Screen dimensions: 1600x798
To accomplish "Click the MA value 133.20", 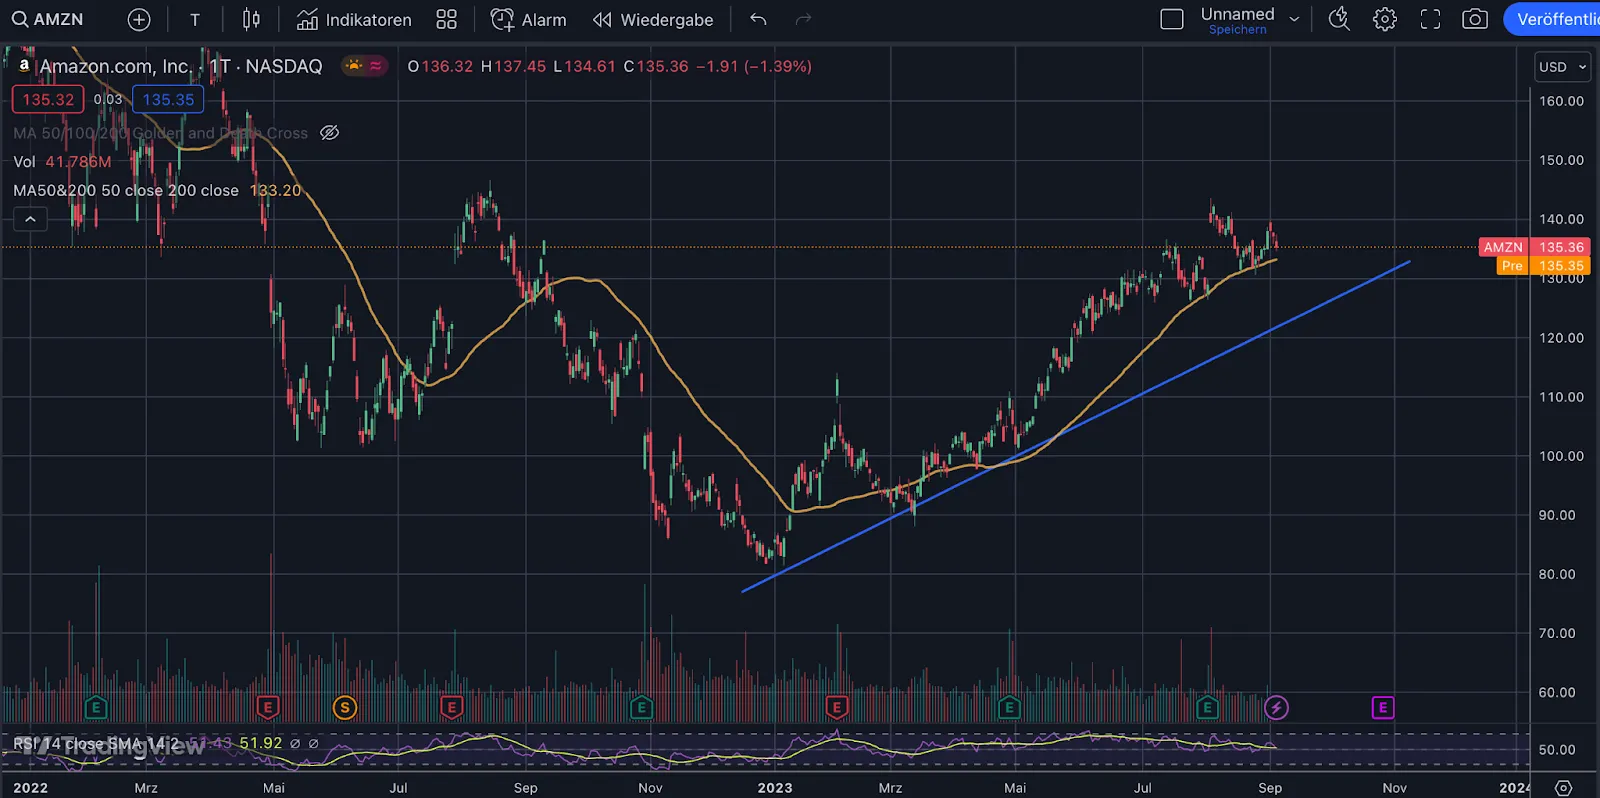I will click(x=275, y=190).
